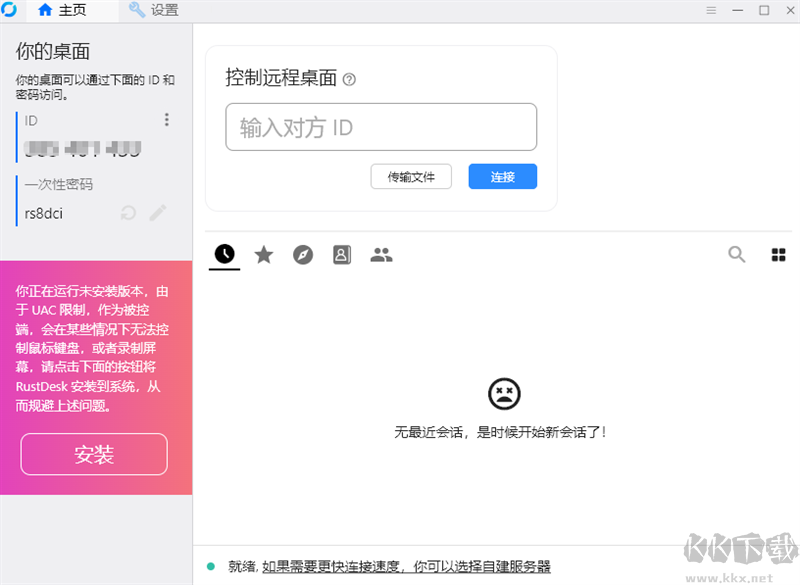Click the 安装 button to install RustDesk
This screenshot has height=585, width=800.
(x=93, y=454)
